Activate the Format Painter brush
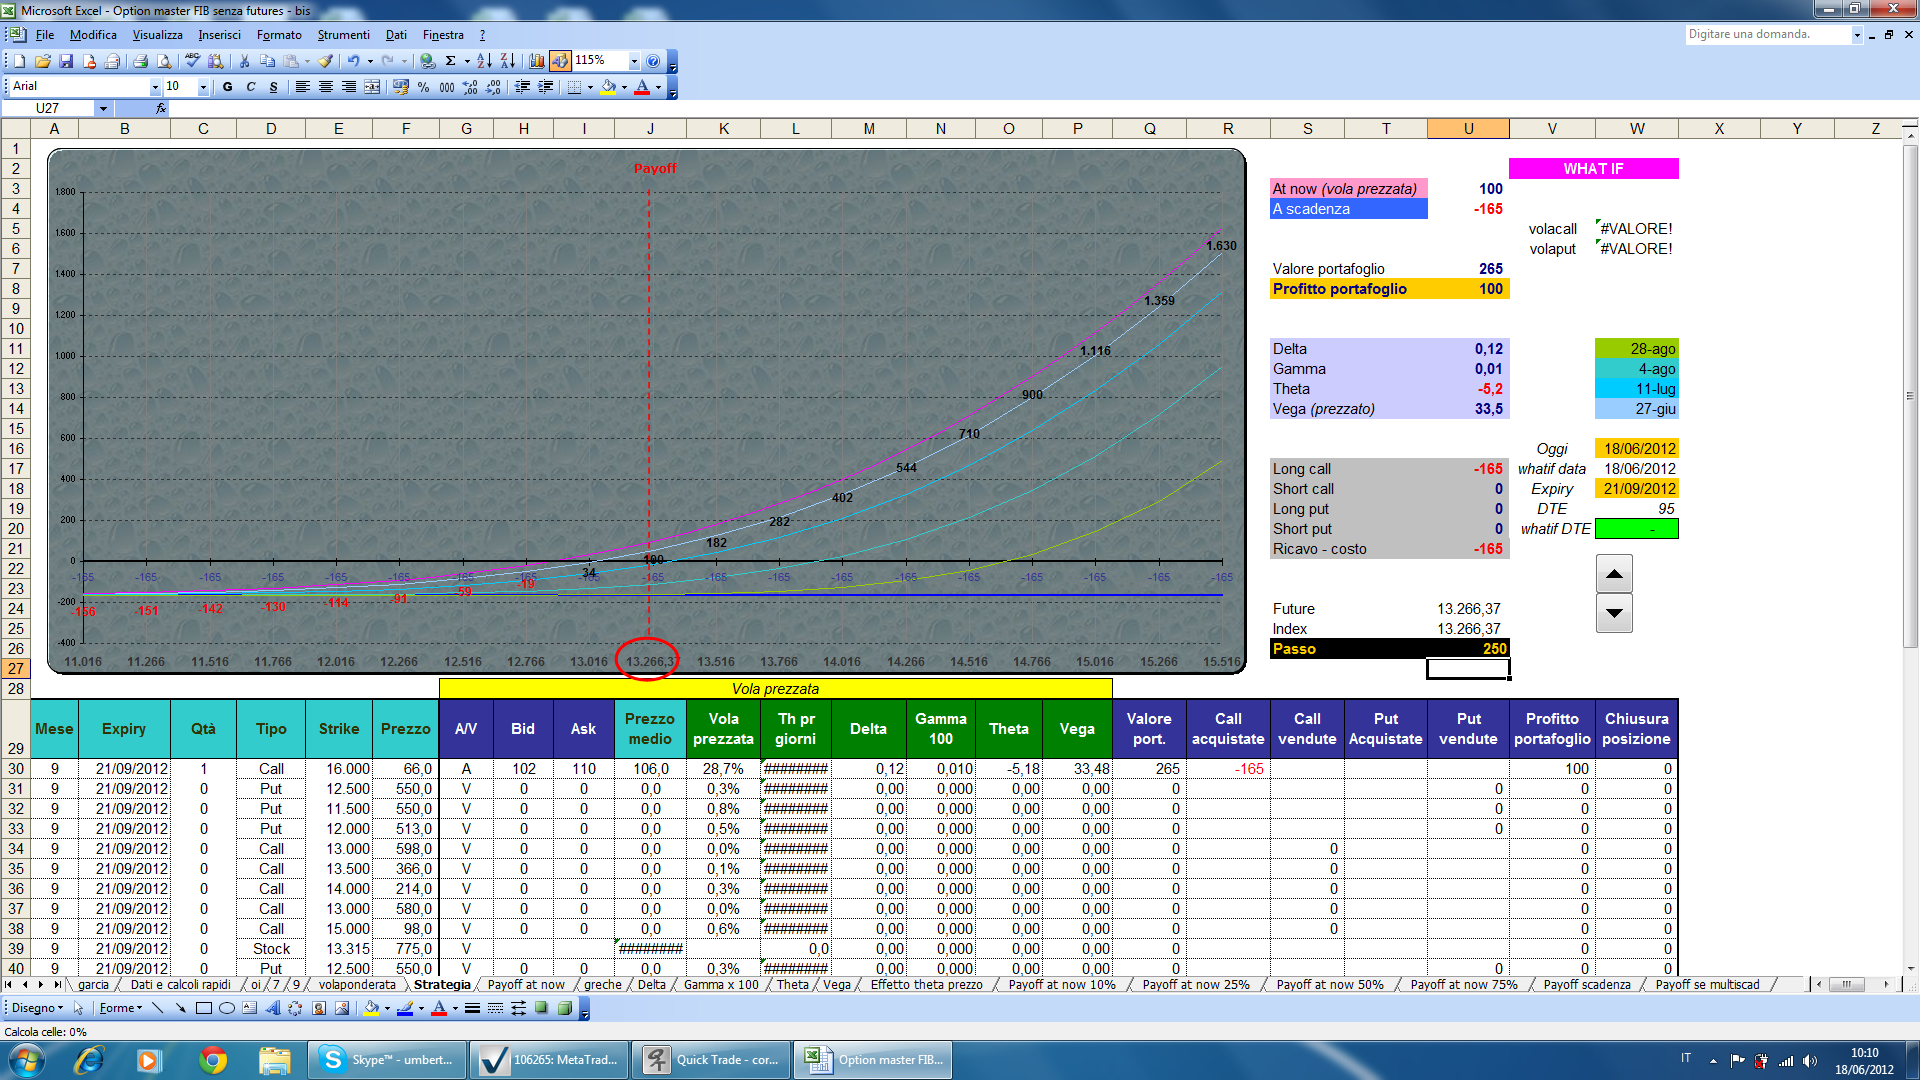Viewport: 1920px width, 1080px height. [x=325, y=61]
